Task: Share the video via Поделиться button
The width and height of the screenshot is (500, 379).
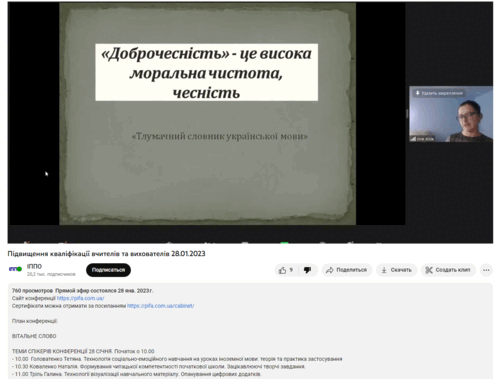Action: pyautogui.click(x=347, y=270)
